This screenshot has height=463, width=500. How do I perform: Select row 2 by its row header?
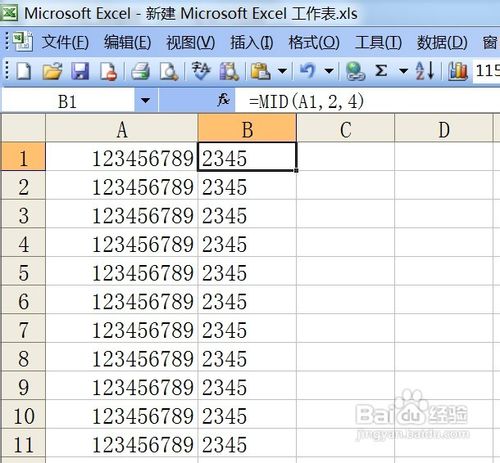click(x=23, y=186)
